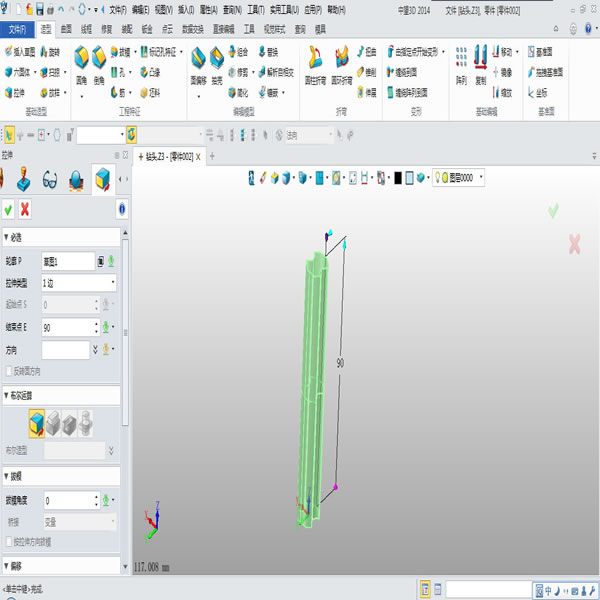Screen dimensions: 600x600
Task: Select the remove Boolean operation icon
Action: coord(69,423)
